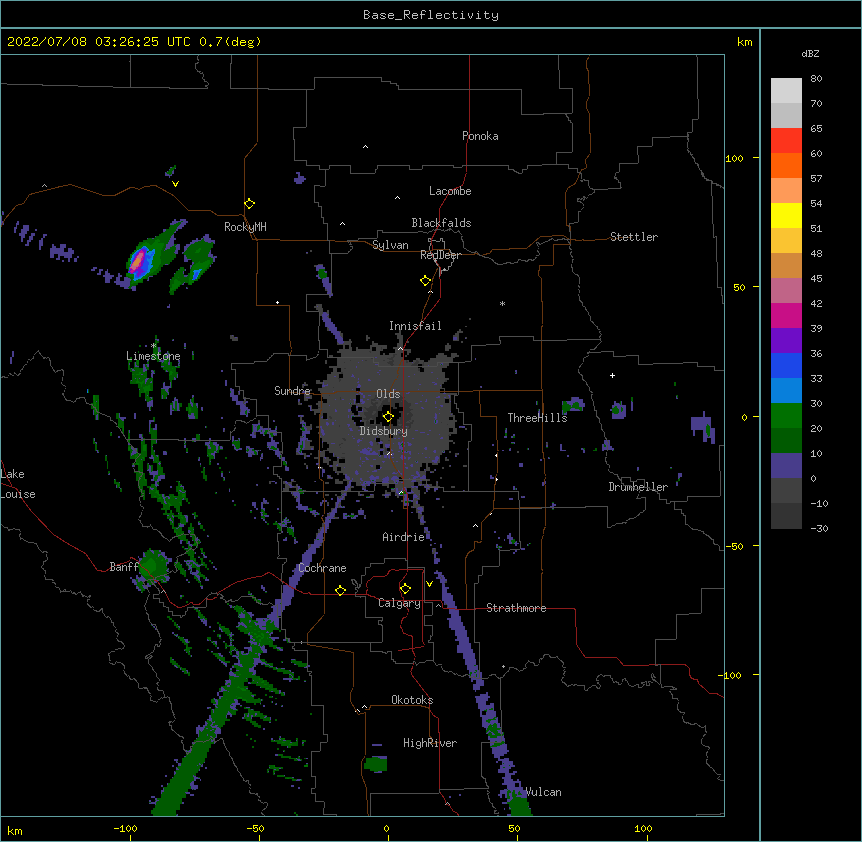Click the Lake Louise label
Screen dimensions: 862x842
point(18,484)
